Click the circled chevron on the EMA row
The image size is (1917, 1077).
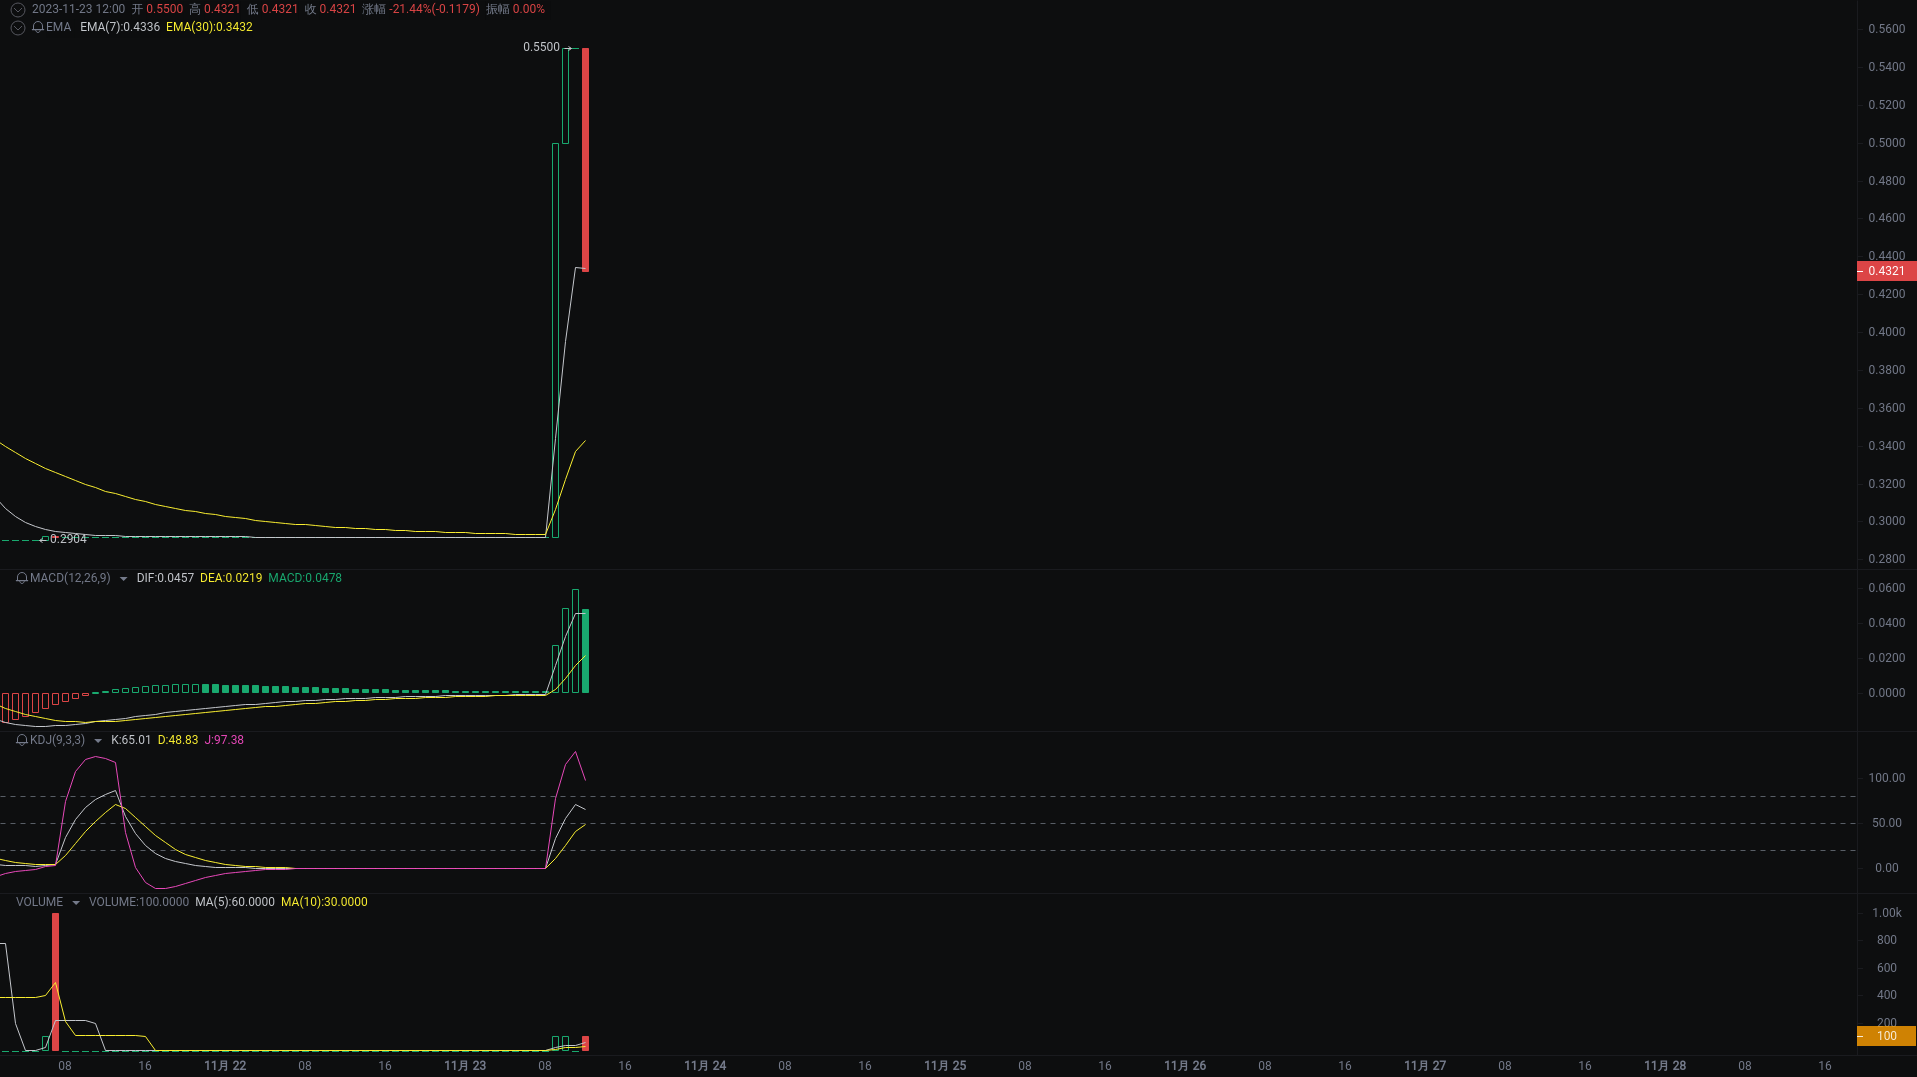point(17,27)
